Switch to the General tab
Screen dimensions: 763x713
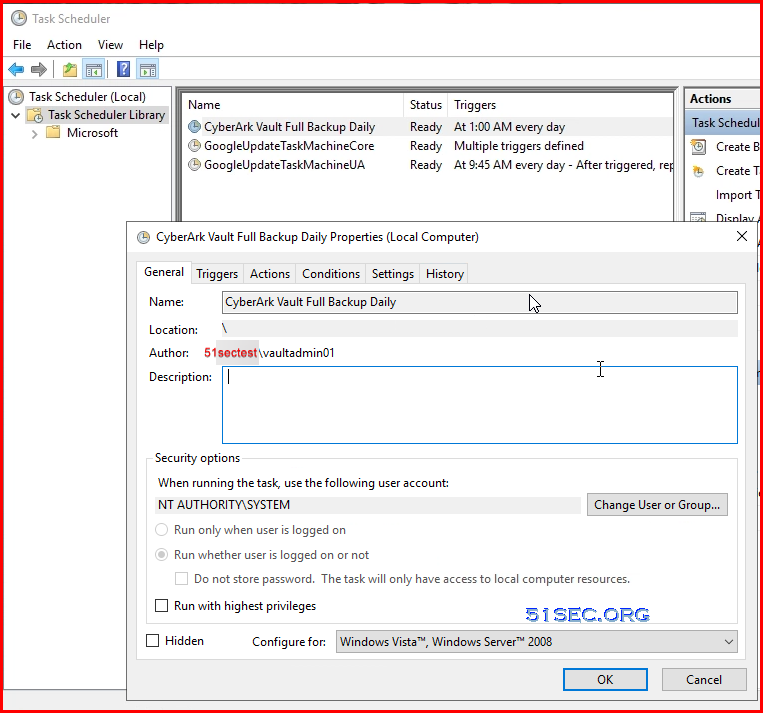(164, 272)
